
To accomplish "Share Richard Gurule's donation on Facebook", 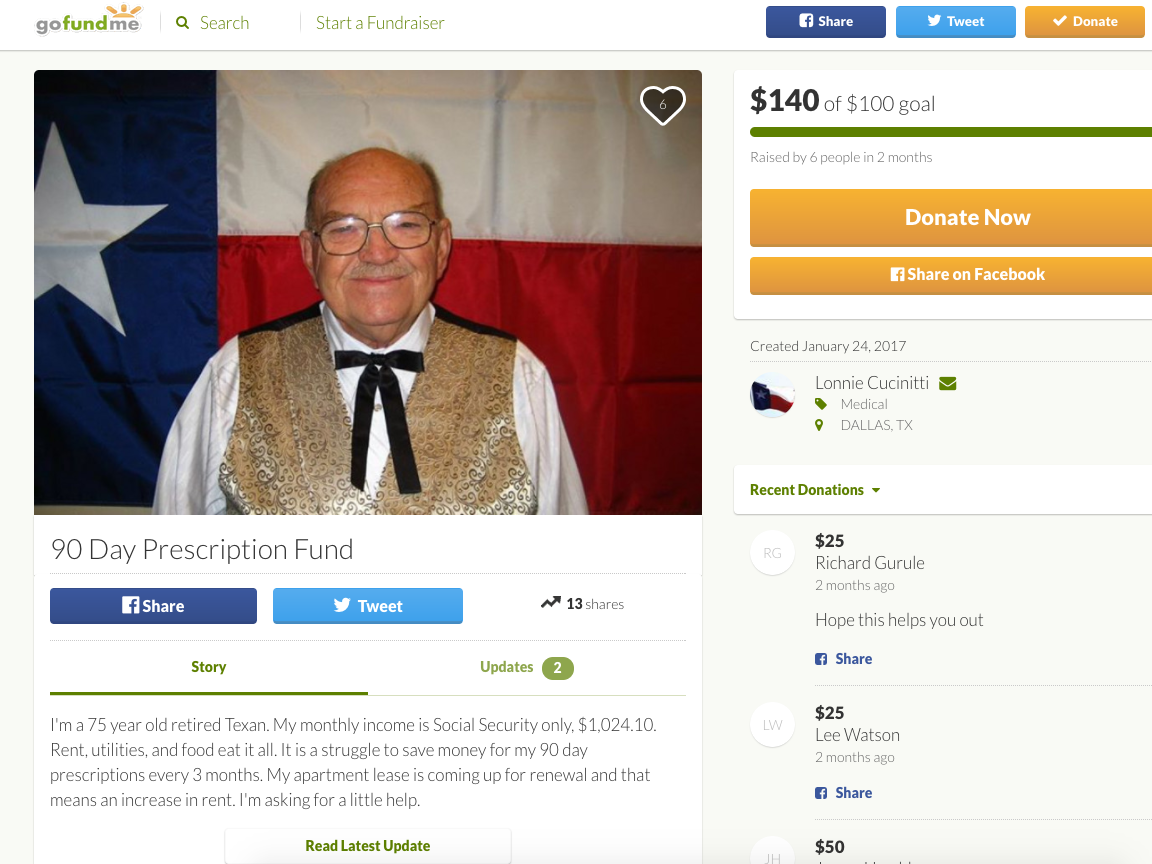I will coord(843,659).
